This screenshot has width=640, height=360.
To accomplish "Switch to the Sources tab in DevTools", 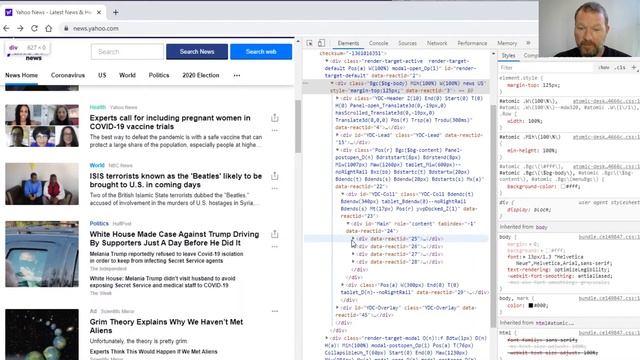I will (x=407, y=43).
